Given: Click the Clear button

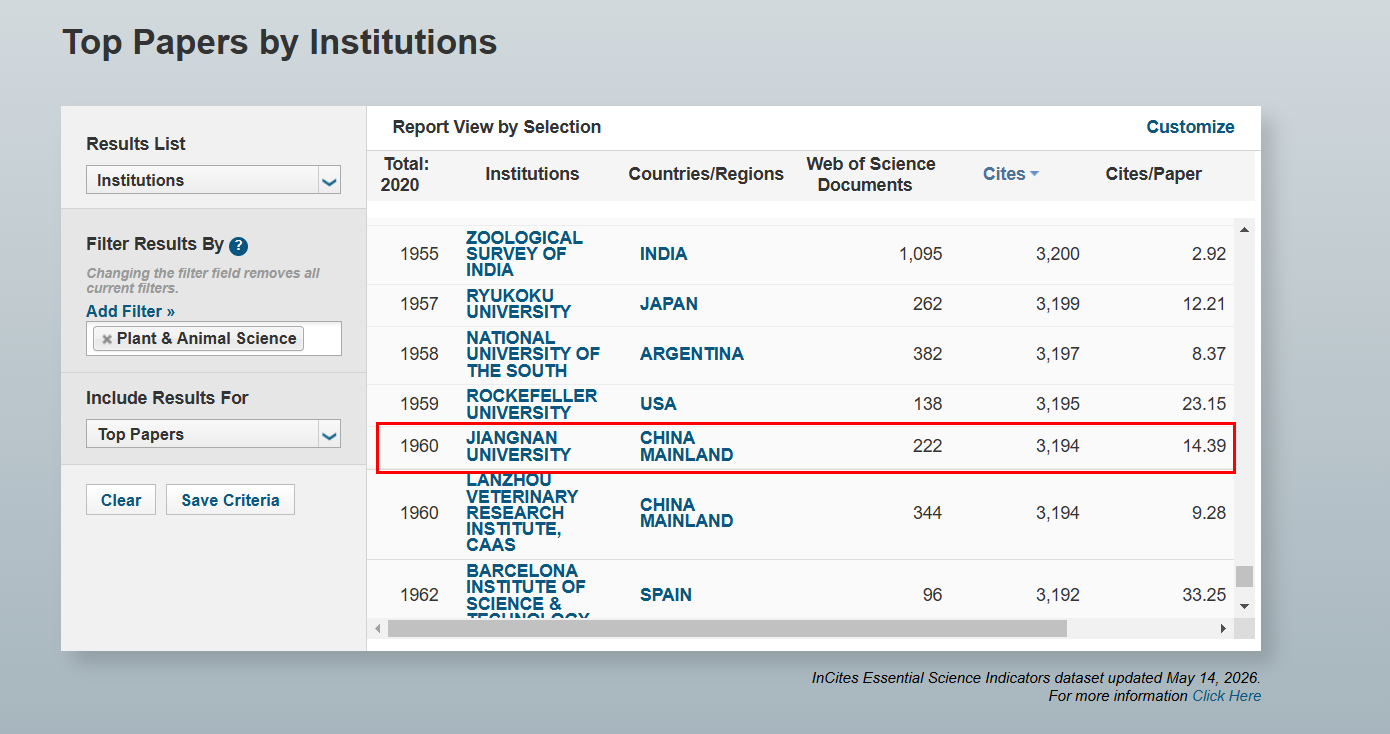Looking at the screenshot, I should (x=121, y=500).
